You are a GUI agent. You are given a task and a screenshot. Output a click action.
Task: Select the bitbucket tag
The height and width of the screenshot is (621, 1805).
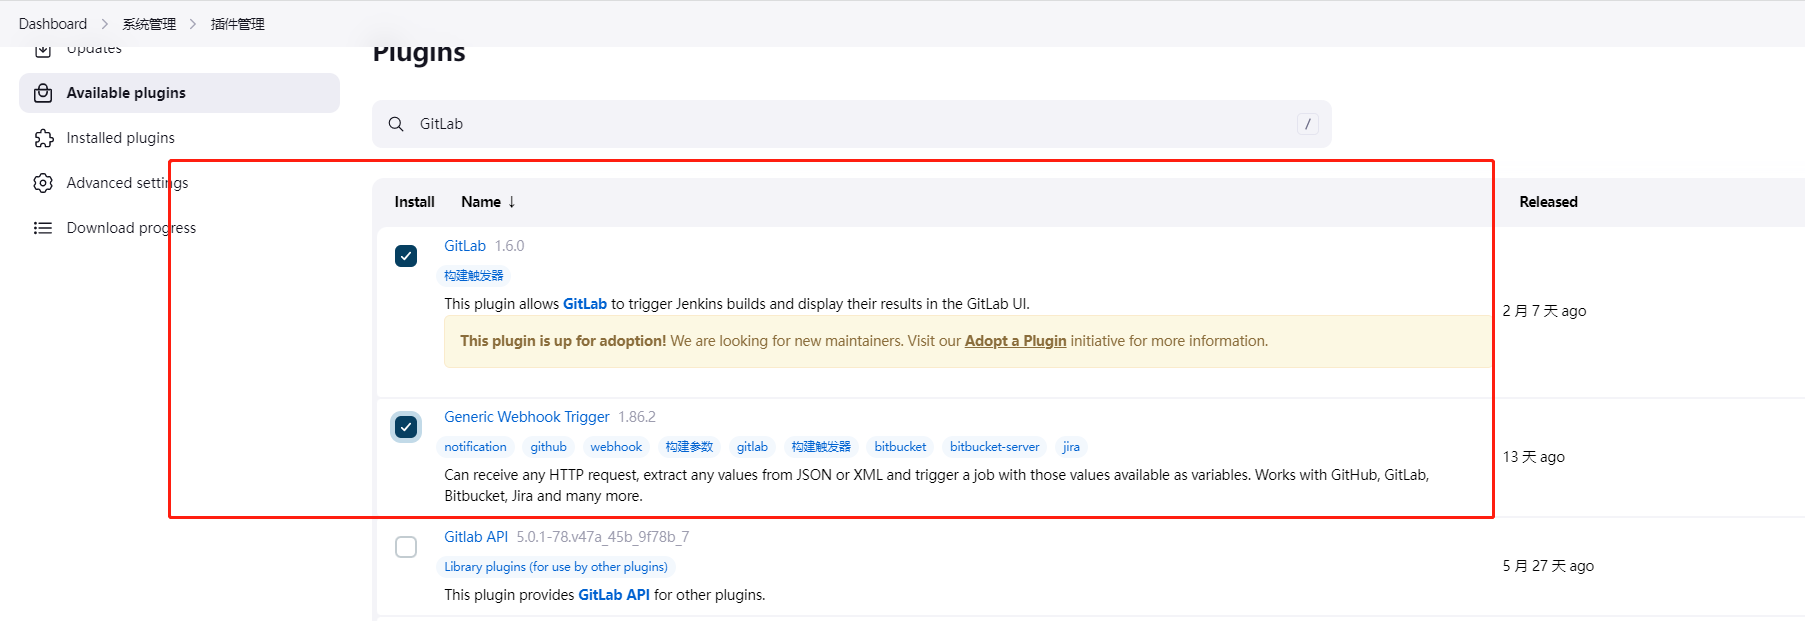tap(900, 447)
